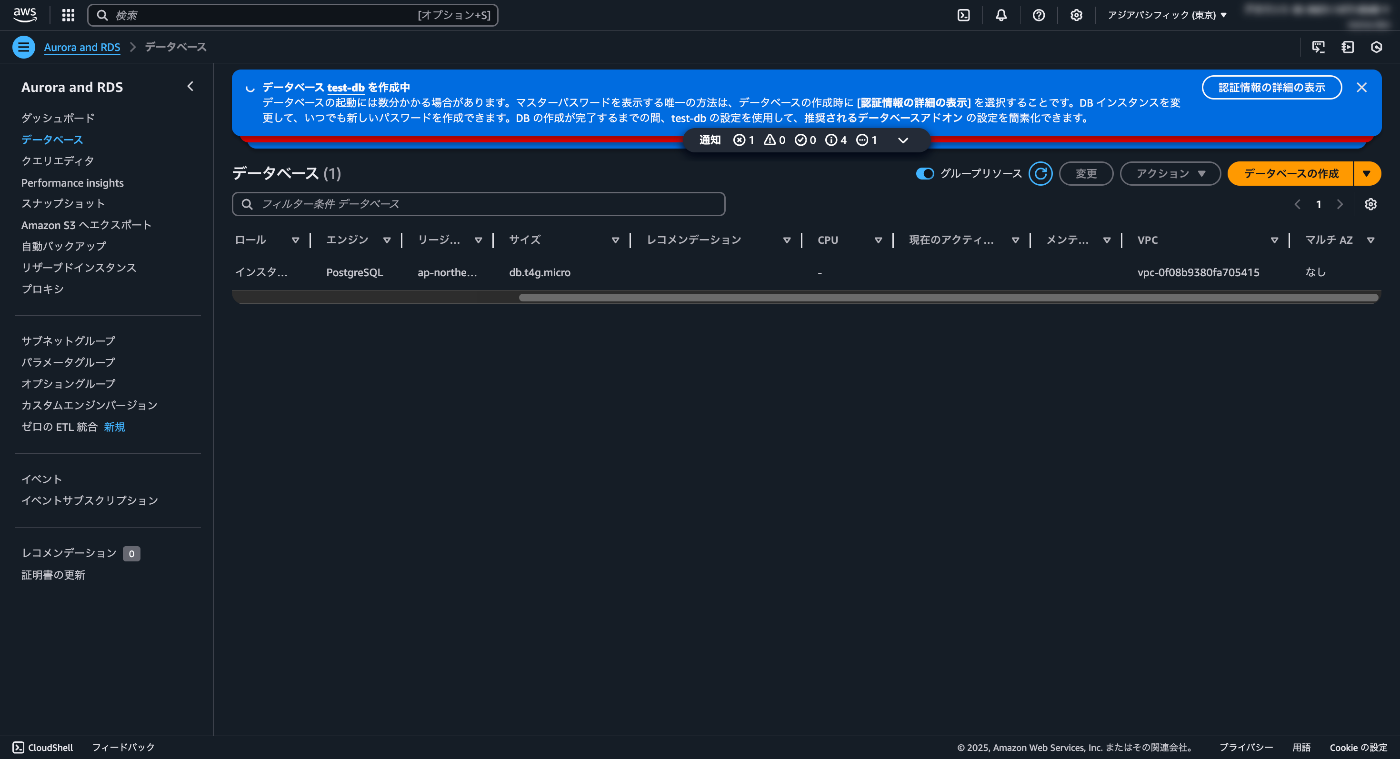Open サブネットグループ in the sidebar

click(68, 341)
